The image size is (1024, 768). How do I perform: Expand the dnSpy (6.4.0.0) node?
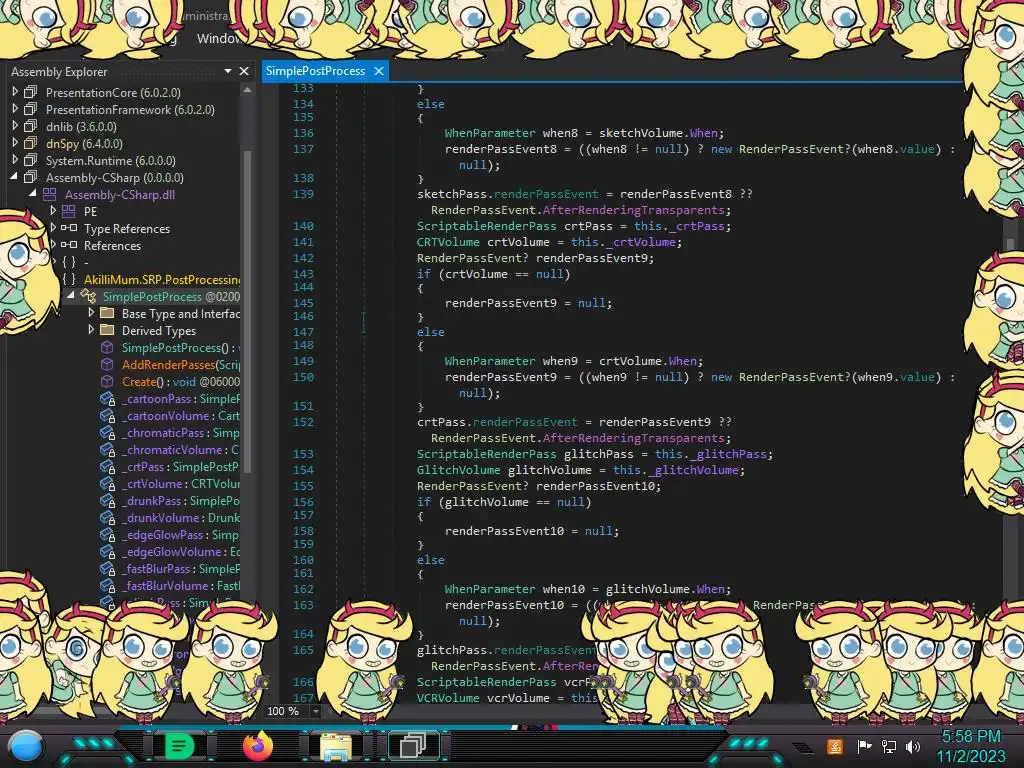[x=14, y=143]
